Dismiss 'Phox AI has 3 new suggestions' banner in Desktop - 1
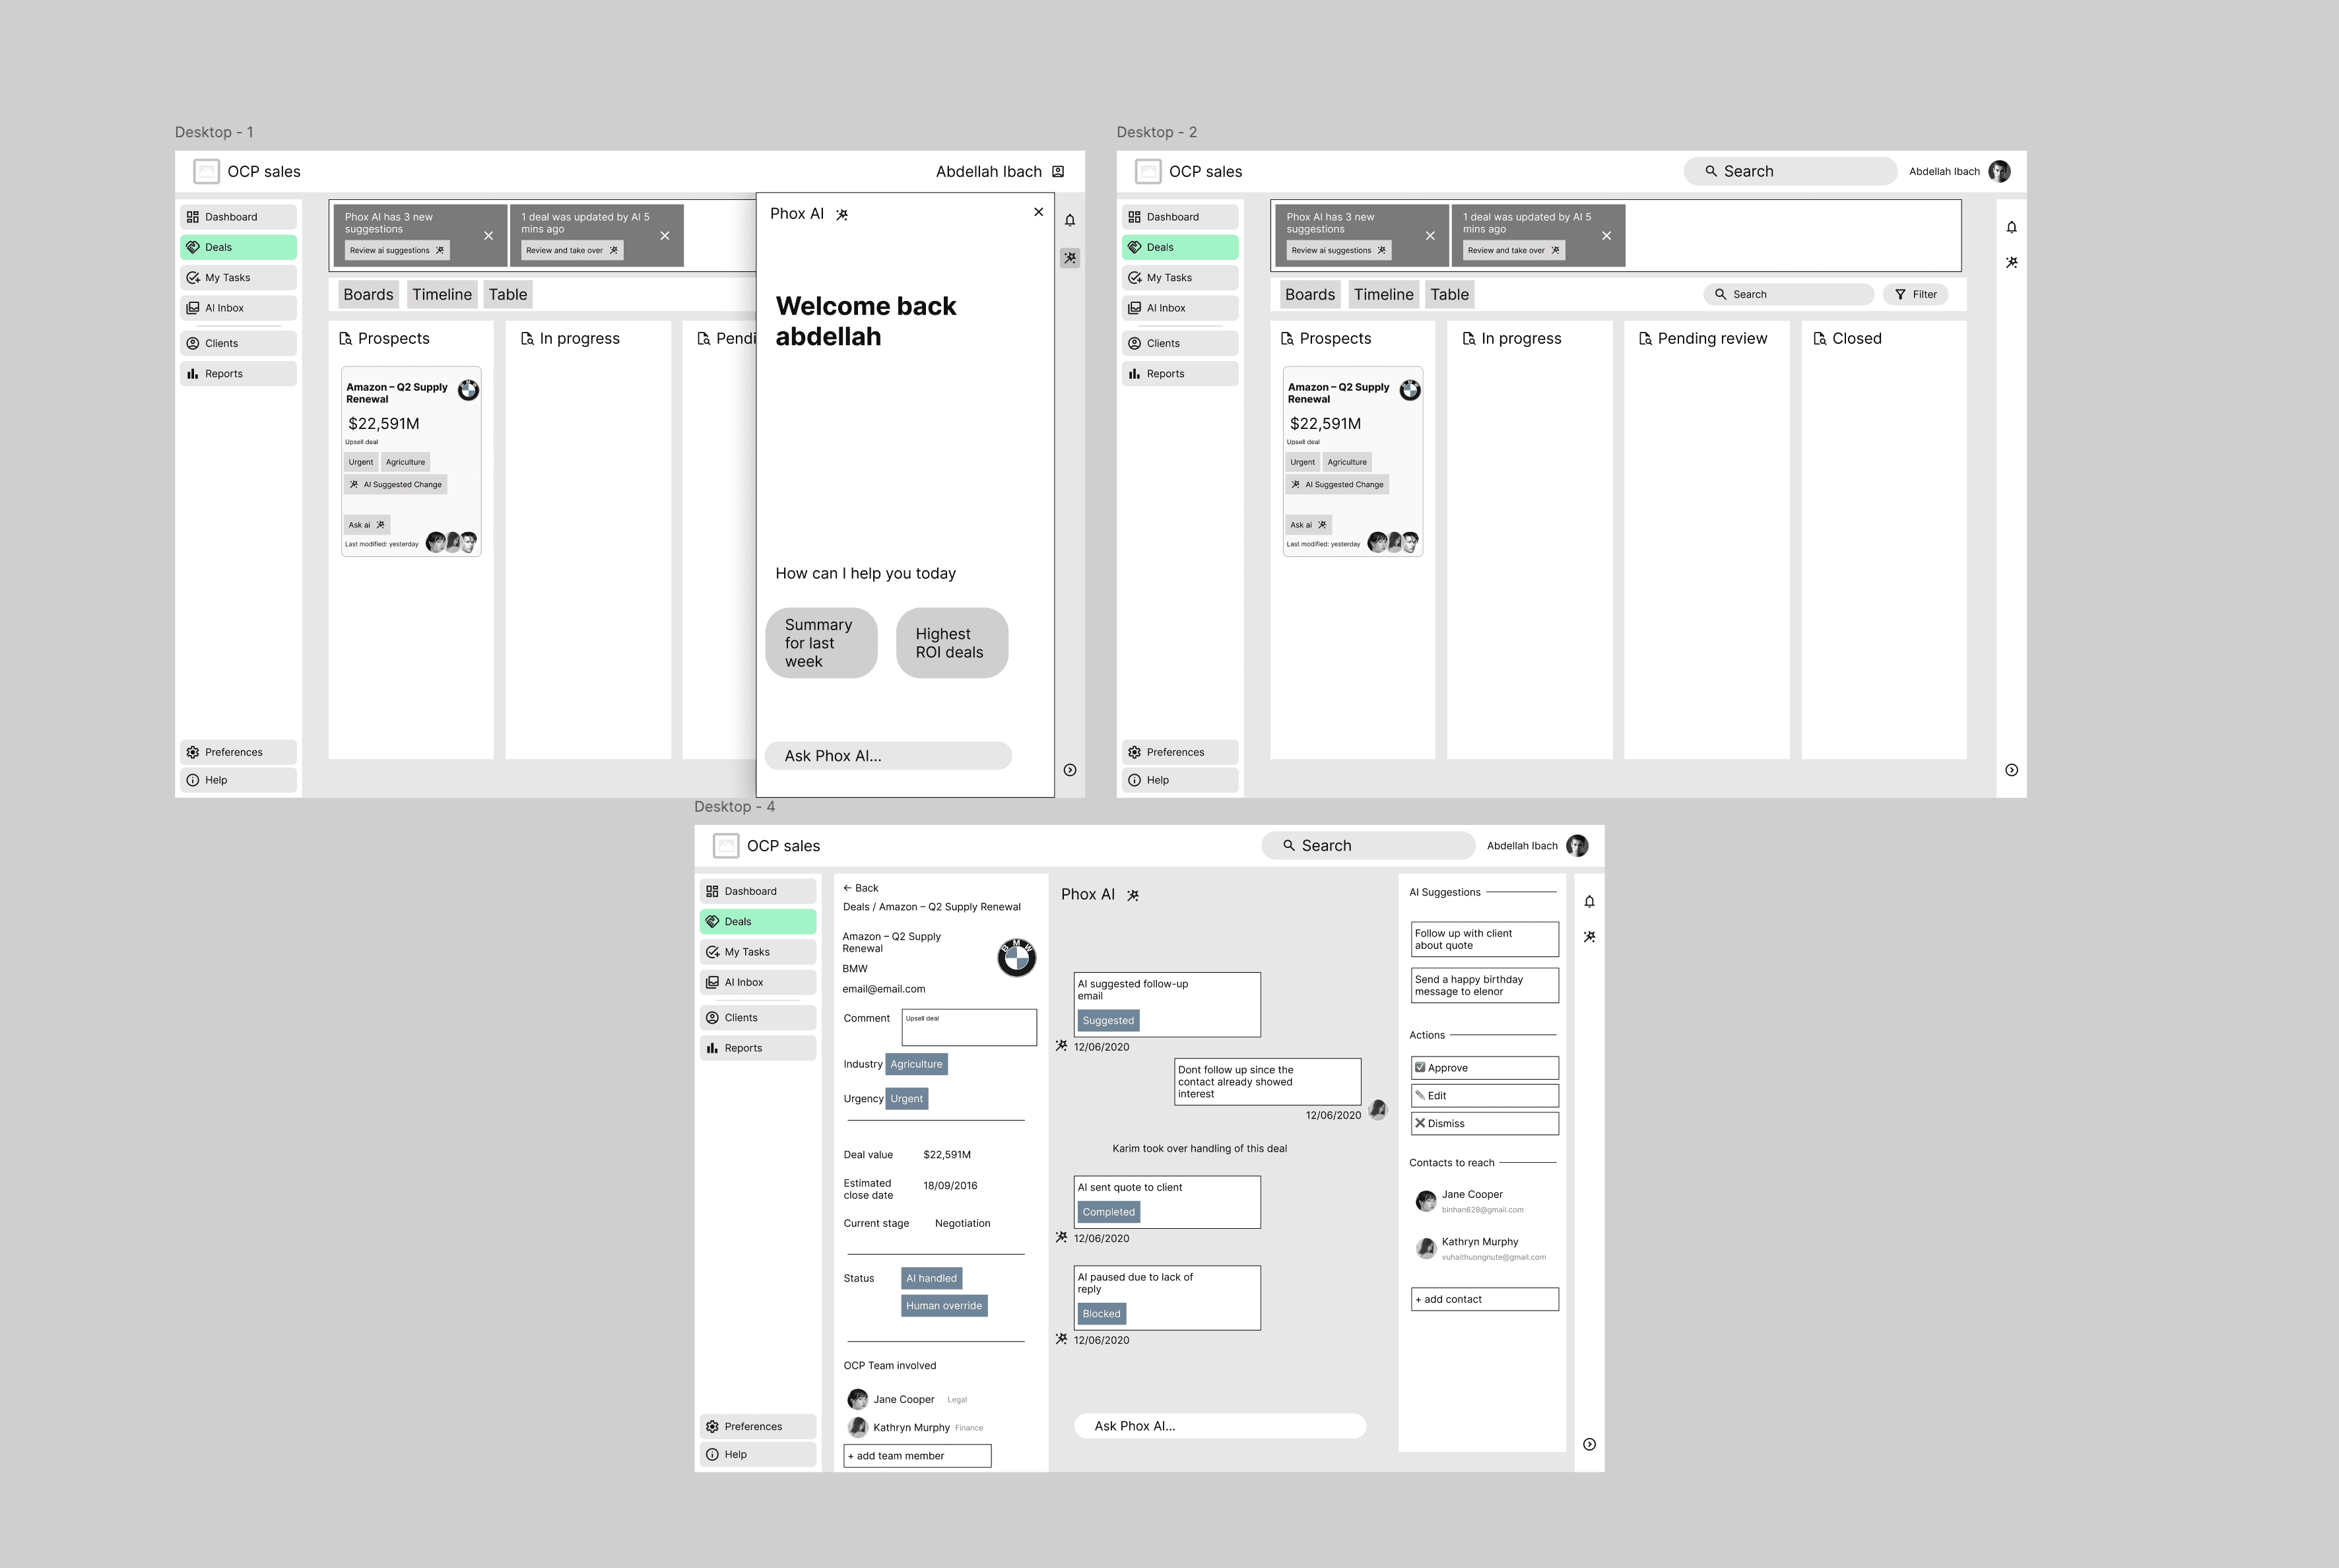The width and height of the screenshot is (2339, 1568). pos(488,236)
